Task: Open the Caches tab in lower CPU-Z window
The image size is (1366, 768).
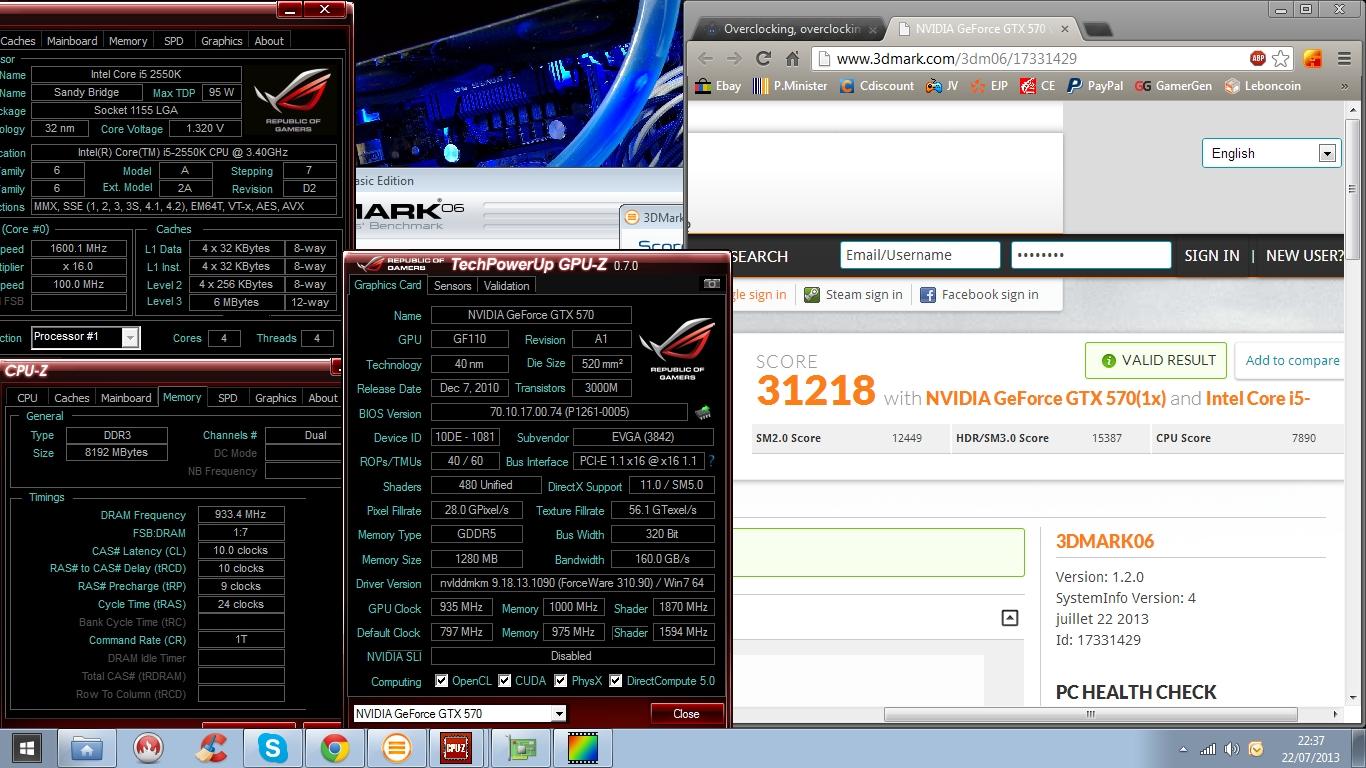Action: click(x=72, y=398)
